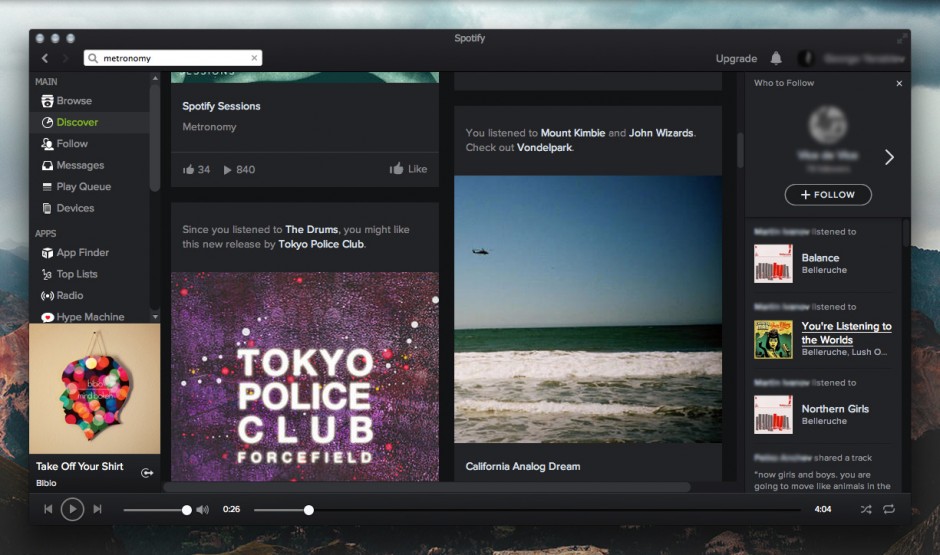Open the now-playing album art

(x=95, y=389)
